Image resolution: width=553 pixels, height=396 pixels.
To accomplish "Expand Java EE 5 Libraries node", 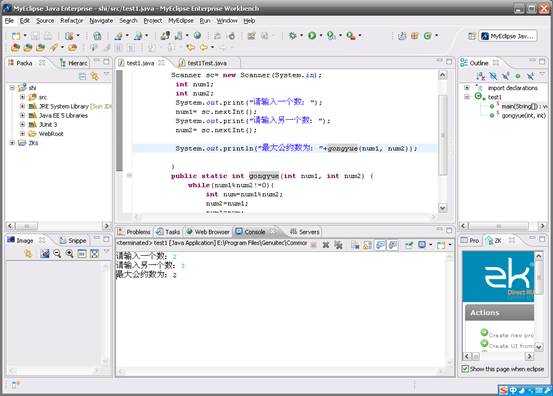I will click(x=23, y=115).
